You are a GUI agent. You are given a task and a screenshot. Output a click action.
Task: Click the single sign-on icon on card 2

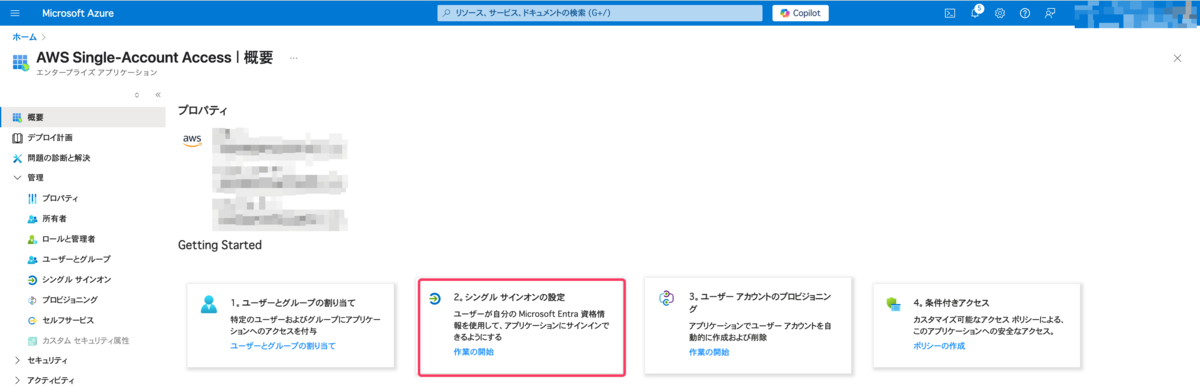pos(435,298)
